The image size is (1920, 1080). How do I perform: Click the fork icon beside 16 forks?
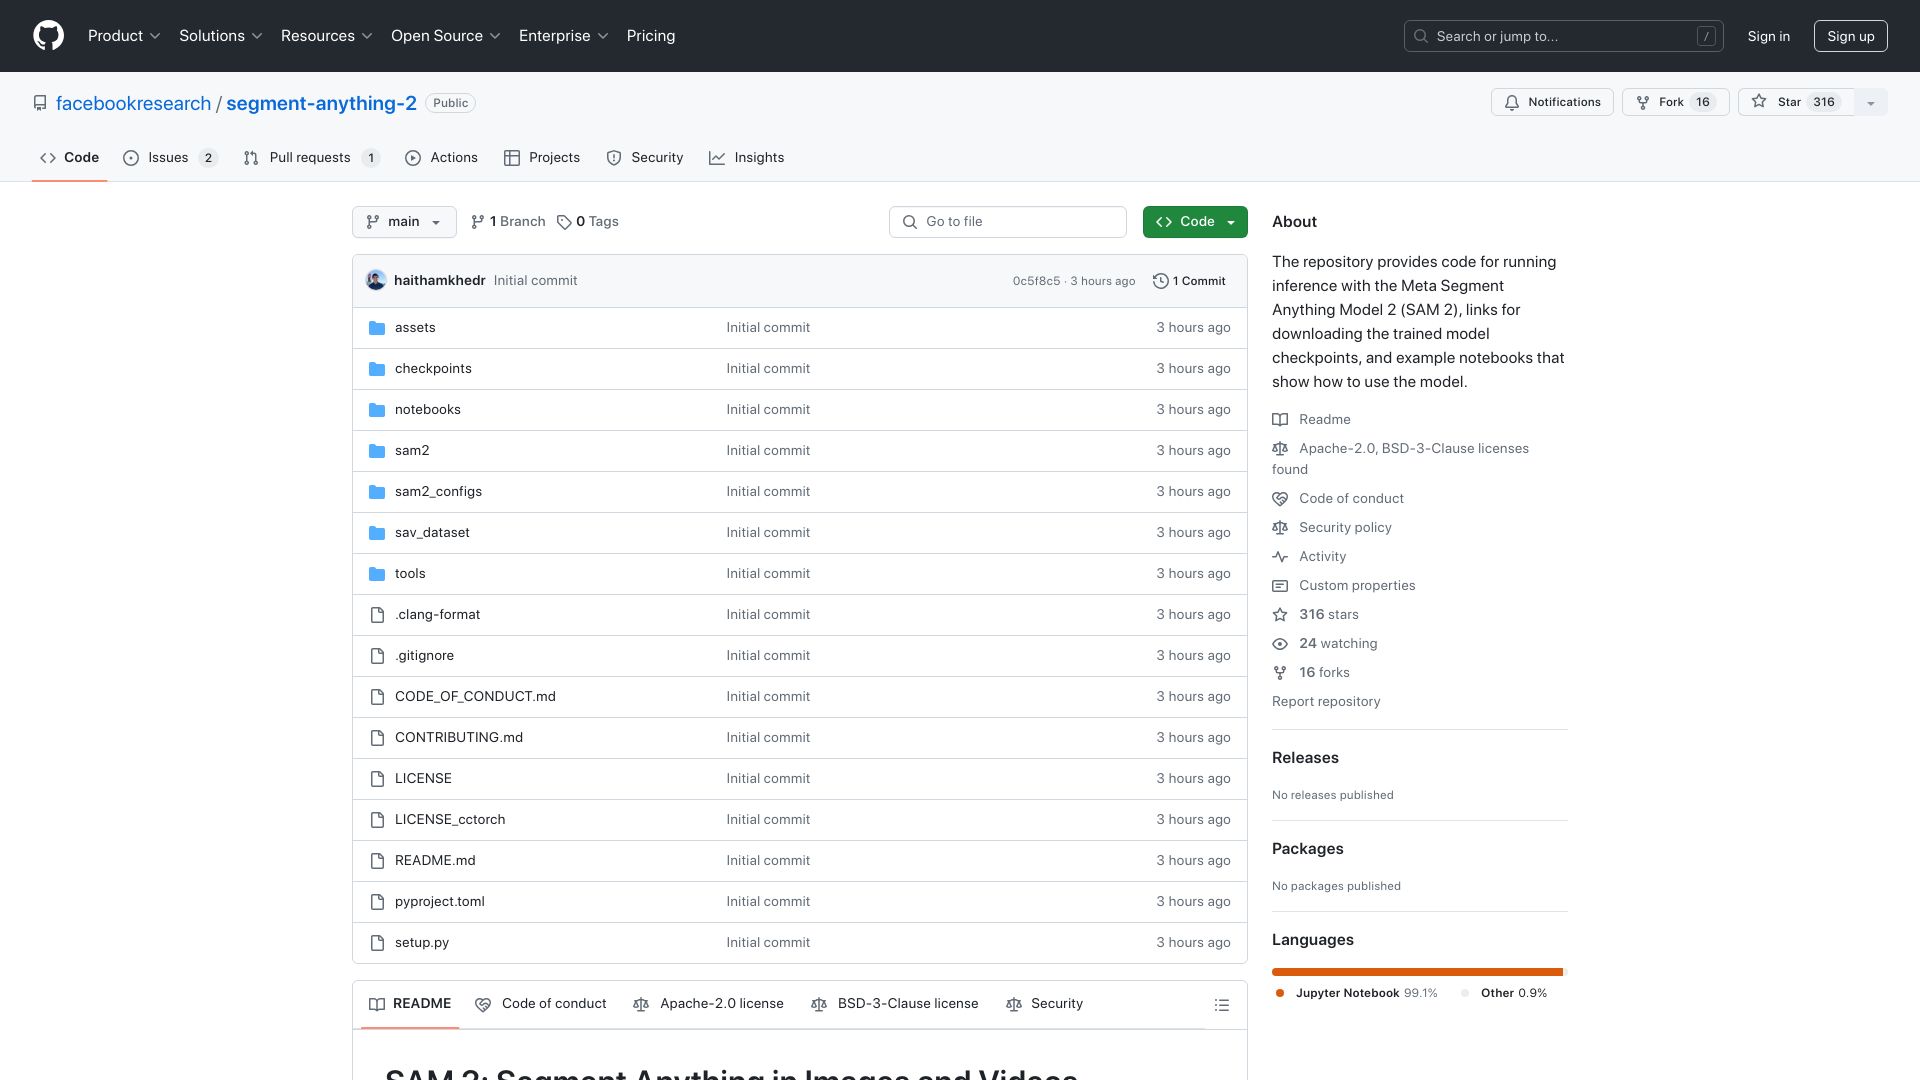(x=1280, y=673)
